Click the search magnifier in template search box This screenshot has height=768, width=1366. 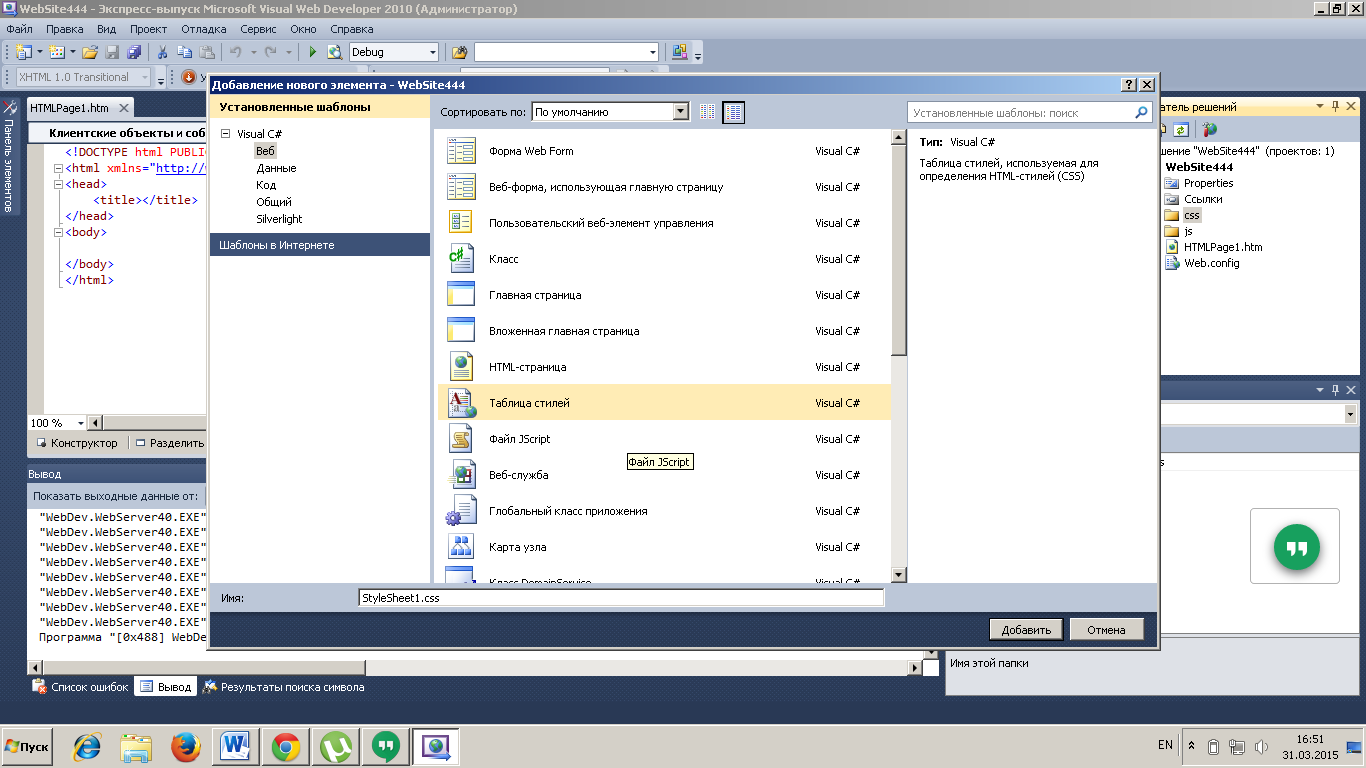click(1141, 113)
